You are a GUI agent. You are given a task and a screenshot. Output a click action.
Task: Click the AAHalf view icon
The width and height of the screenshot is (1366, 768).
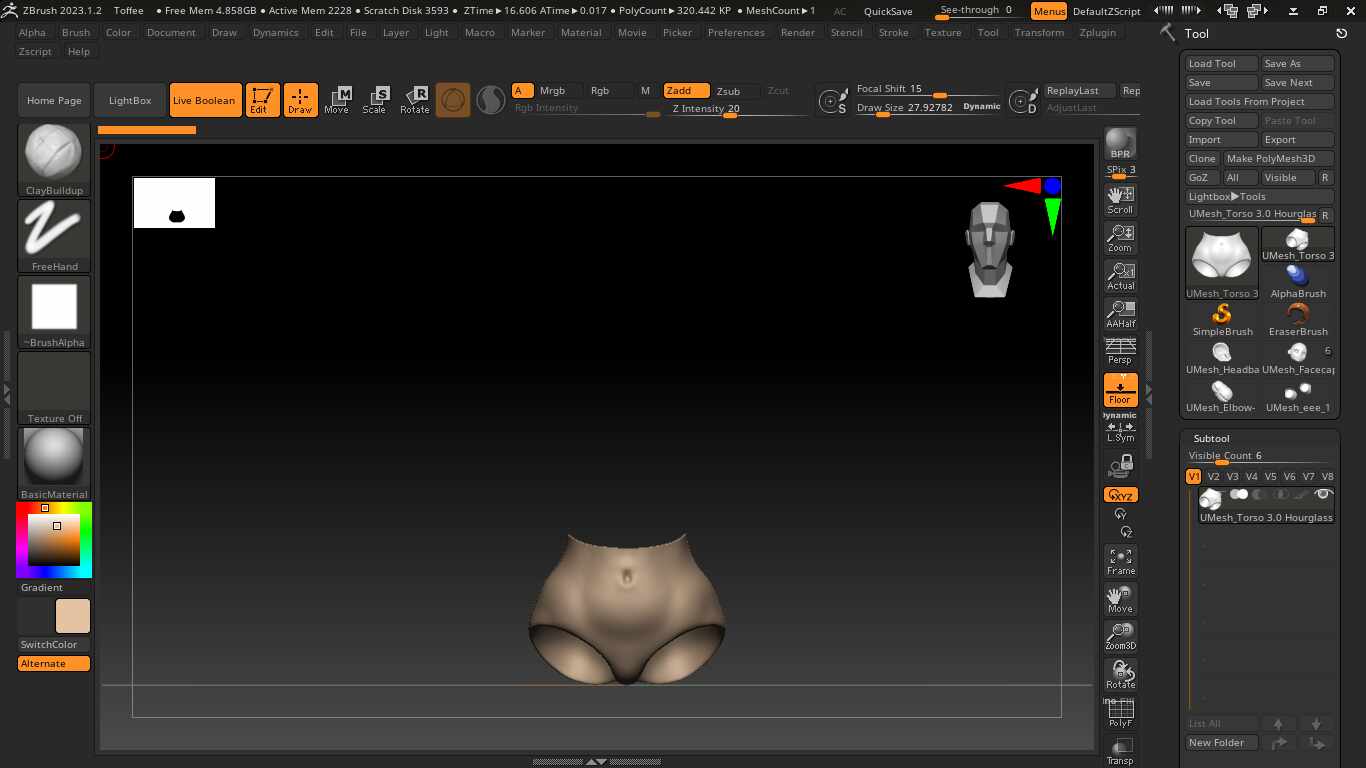[x=1120, y=313]
